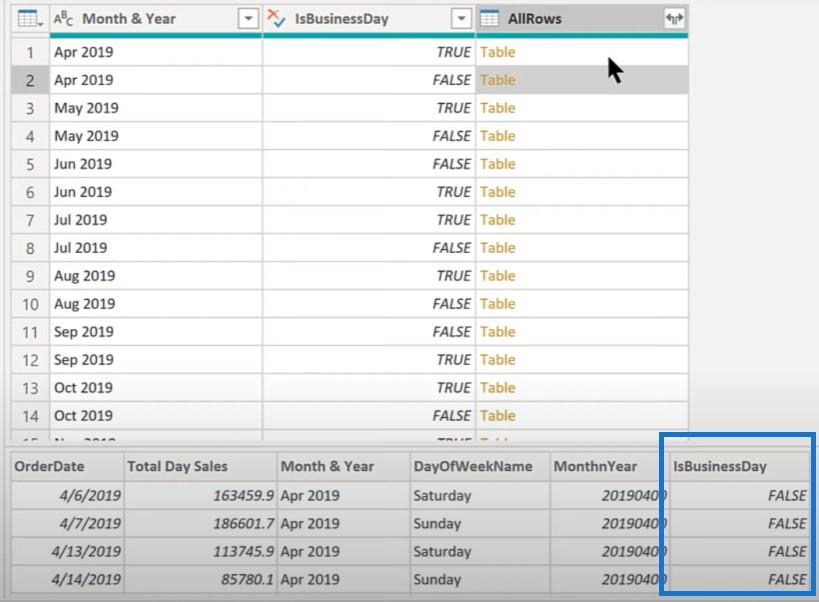The image size is (819, 602).
Task: Open the table menu icon in header corner
Action: 29,19
